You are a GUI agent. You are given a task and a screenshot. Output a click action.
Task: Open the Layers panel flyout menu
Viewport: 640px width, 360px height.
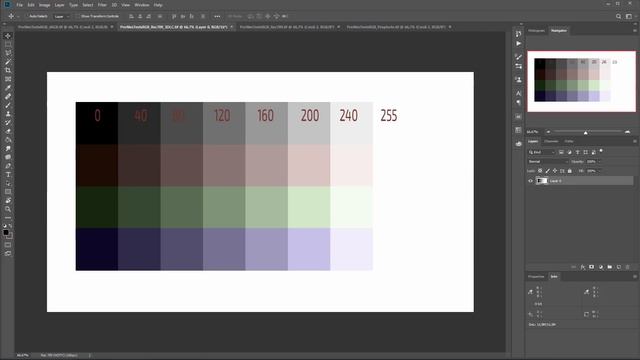(x=635, y=141)
